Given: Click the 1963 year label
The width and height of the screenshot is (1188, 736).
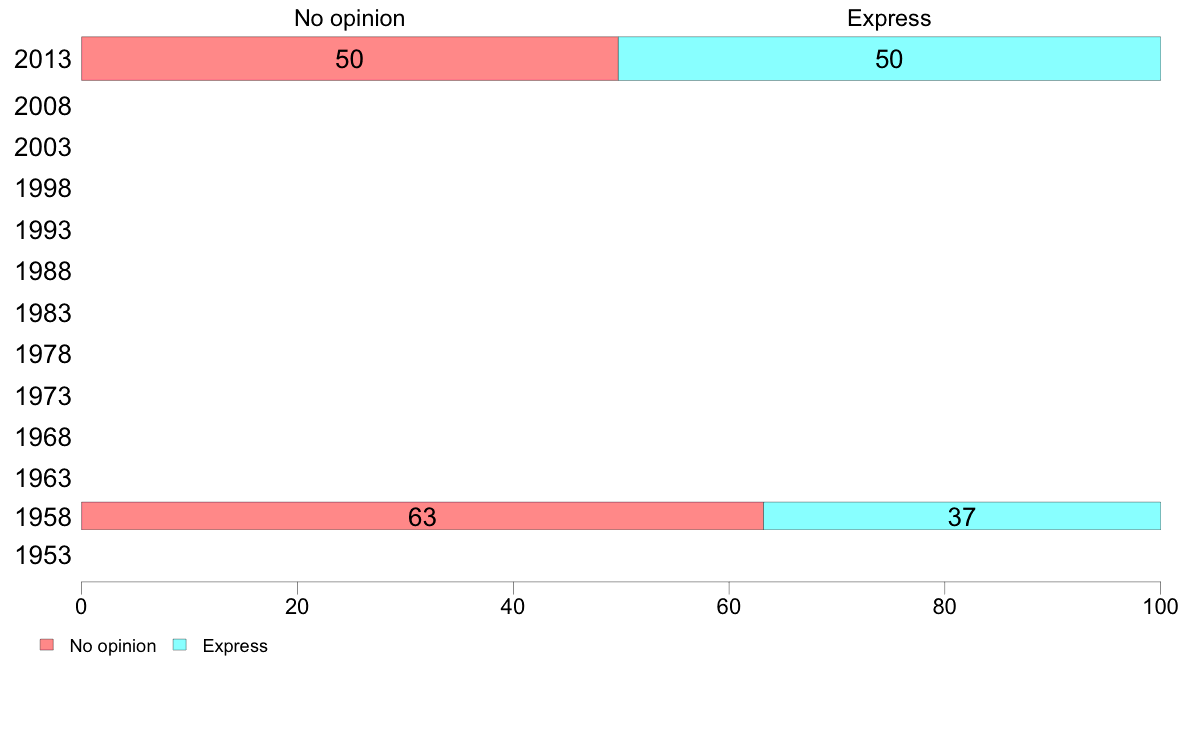Looking at the screenshot, I should [x=42, y=478].
